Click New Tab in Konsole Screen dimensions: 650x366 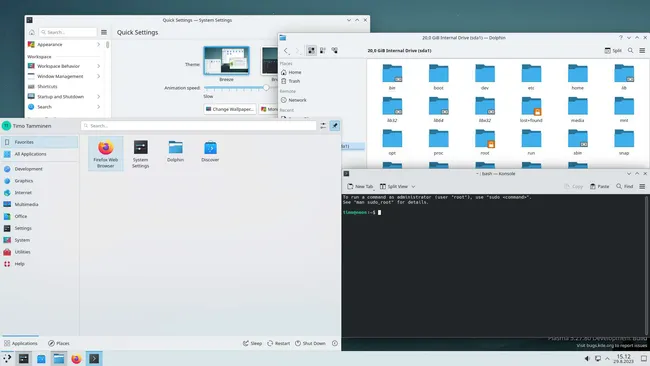pyautogui.click(x=360, y=187)
